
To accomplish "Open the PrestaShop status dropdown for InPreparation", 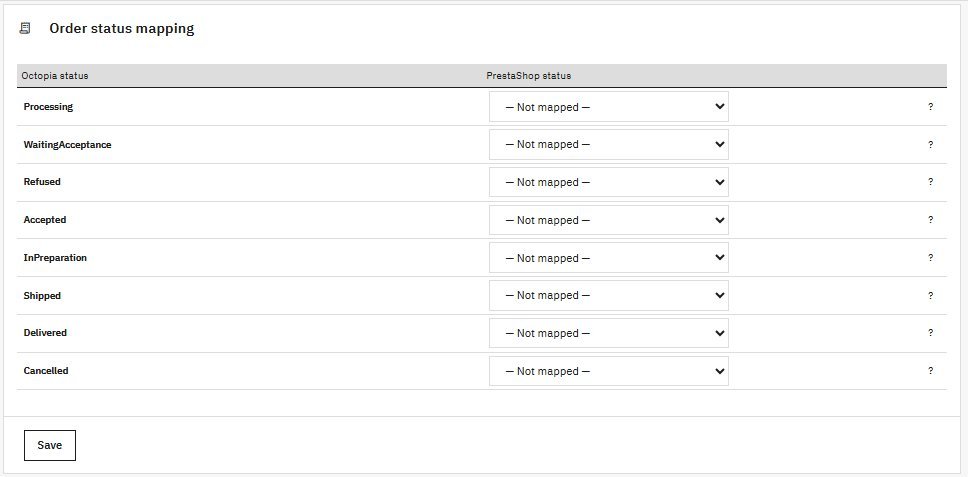I will point(609,258).
